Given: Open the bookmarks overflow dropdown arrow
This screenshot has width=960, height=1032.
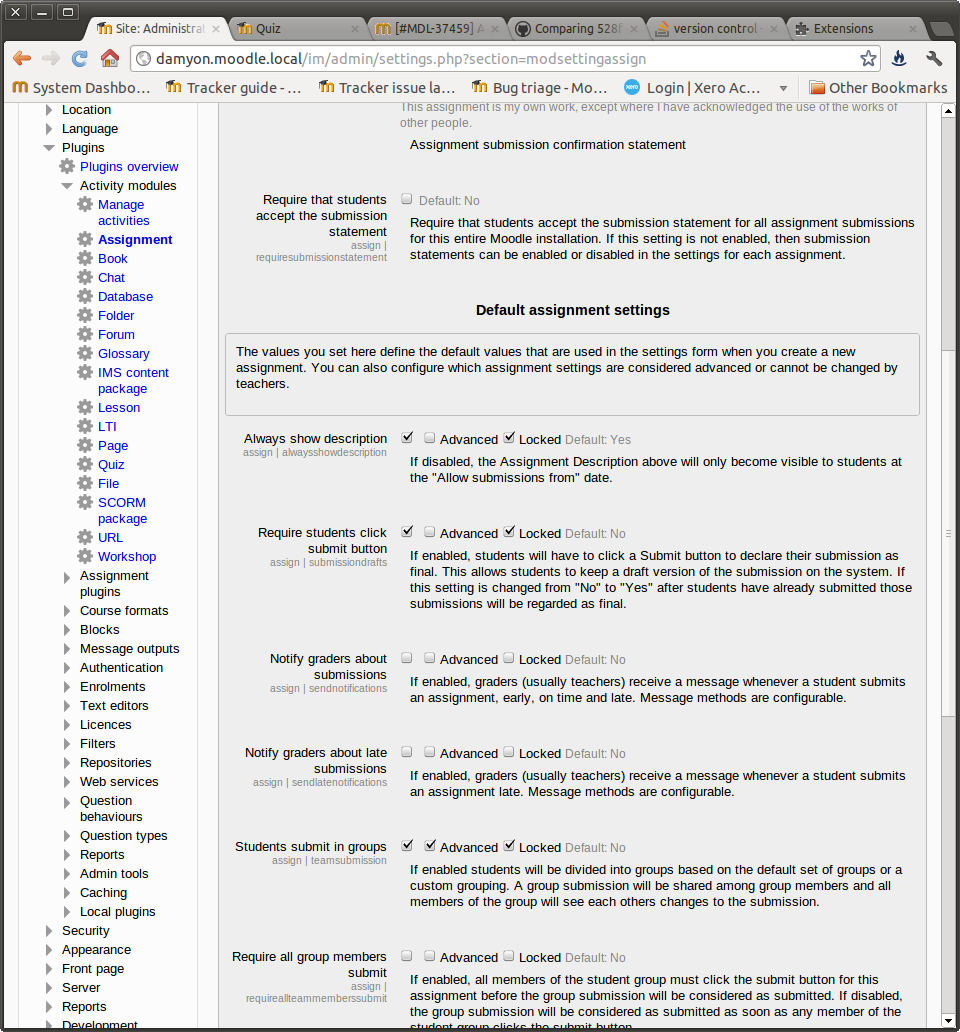Looking at the screenshot, I should point(783,88).
